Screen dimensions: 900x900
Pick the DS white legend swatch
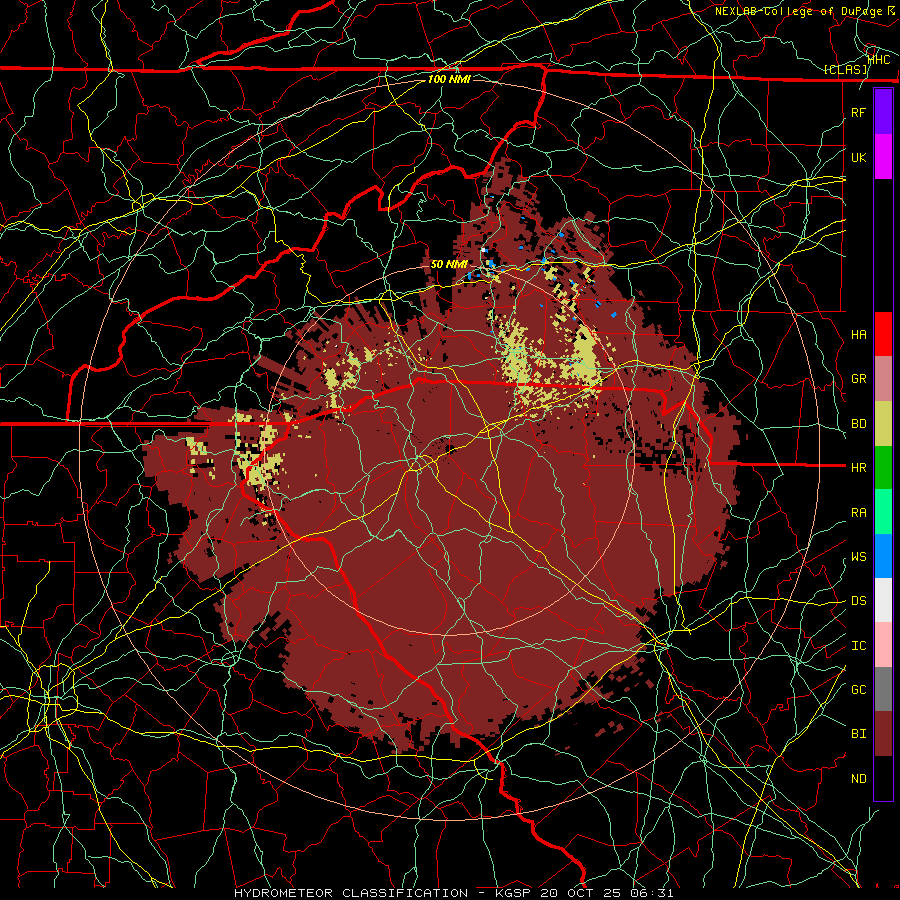tap(883, 600)
